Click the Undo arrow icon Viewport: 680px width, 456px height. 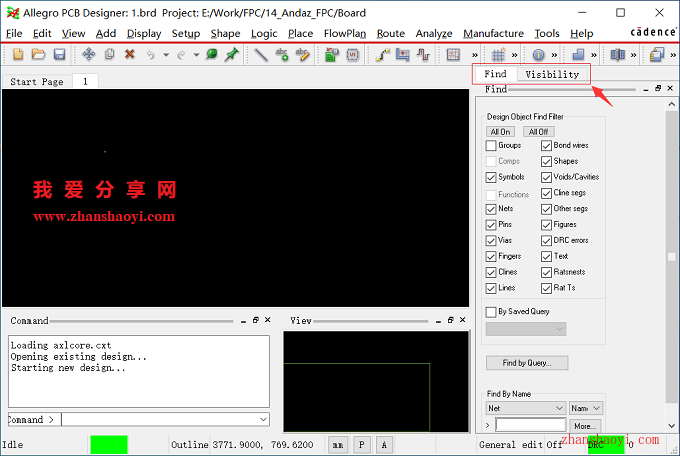pos(150,55)
